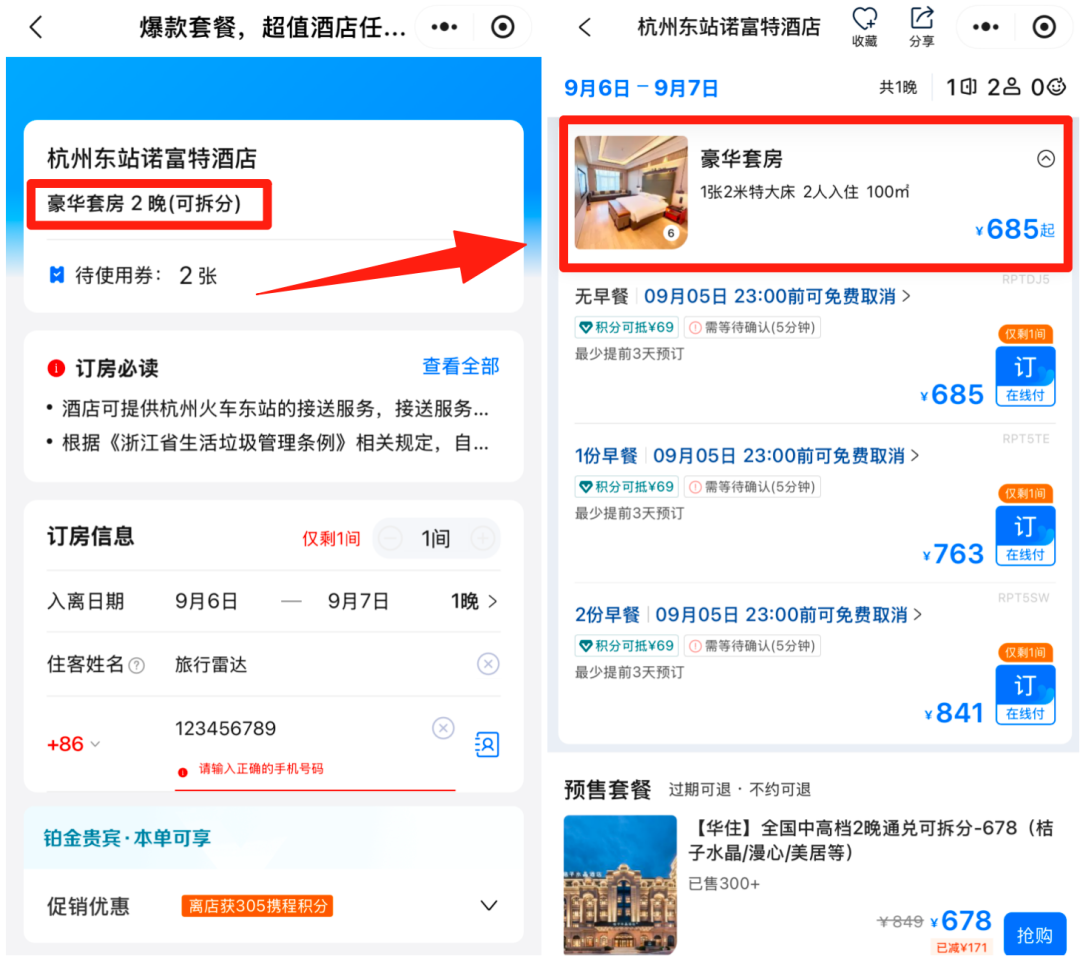This screenshot has width=1080, height=956.
Task: Increase room count with the plus stepper
Action: pos(482,538)
